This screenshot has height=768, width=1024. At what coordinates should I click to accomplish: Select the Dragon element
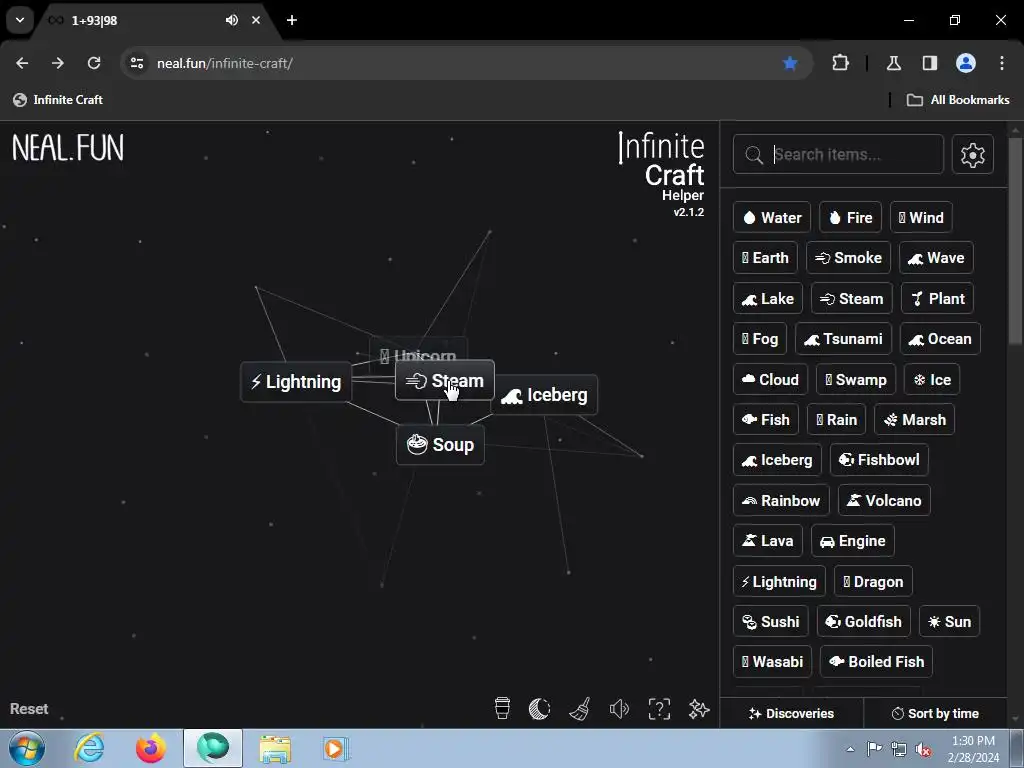coord(873,581)
